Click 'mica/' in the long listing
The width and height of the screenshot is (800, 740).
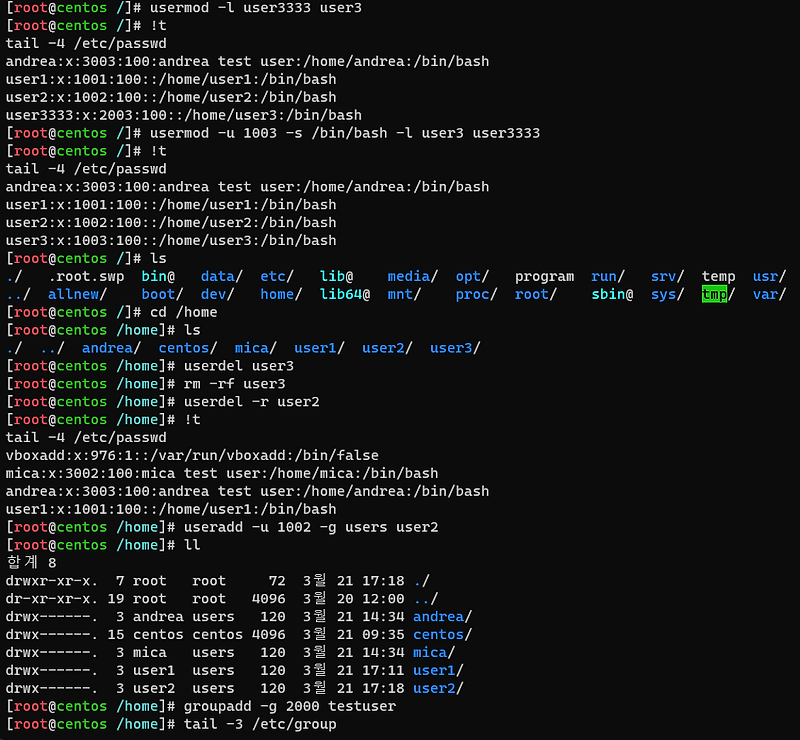434,652
